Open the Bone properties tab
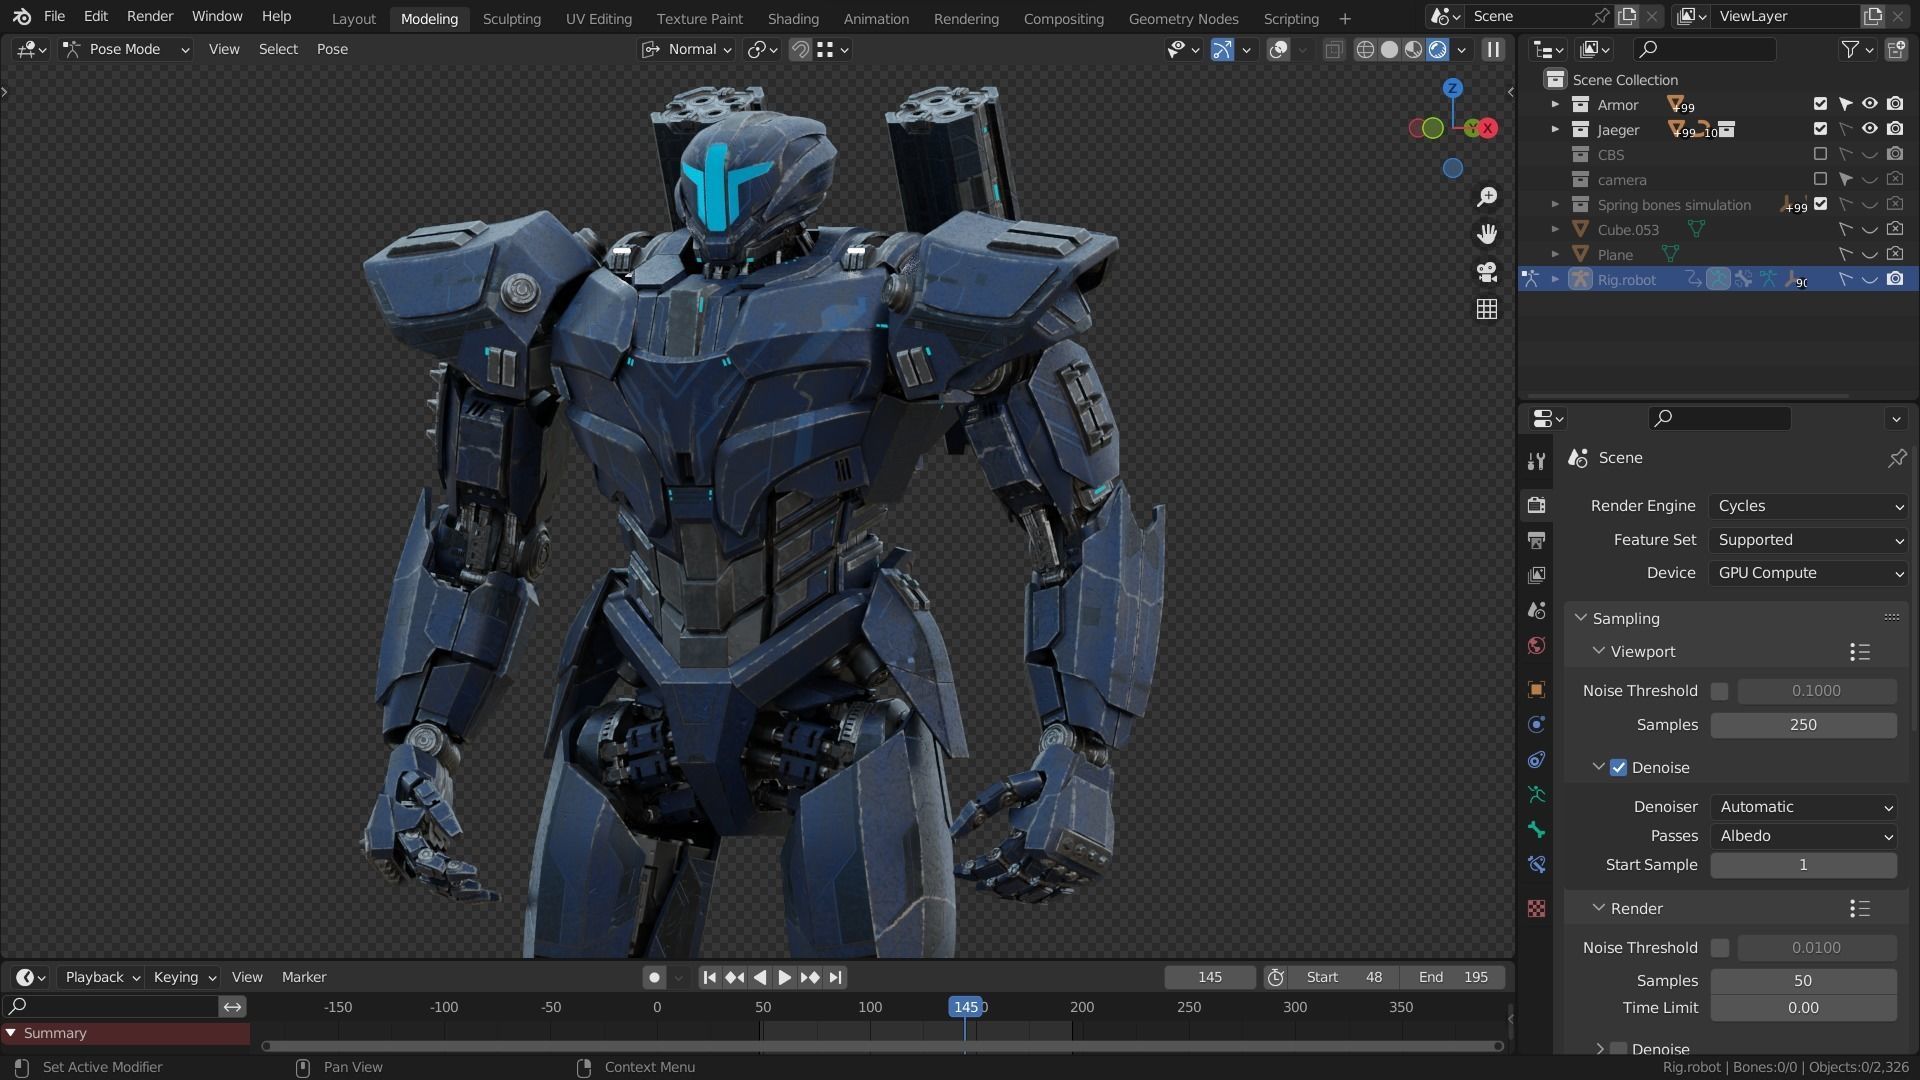1920x1080 pixels. (1537, 830)
